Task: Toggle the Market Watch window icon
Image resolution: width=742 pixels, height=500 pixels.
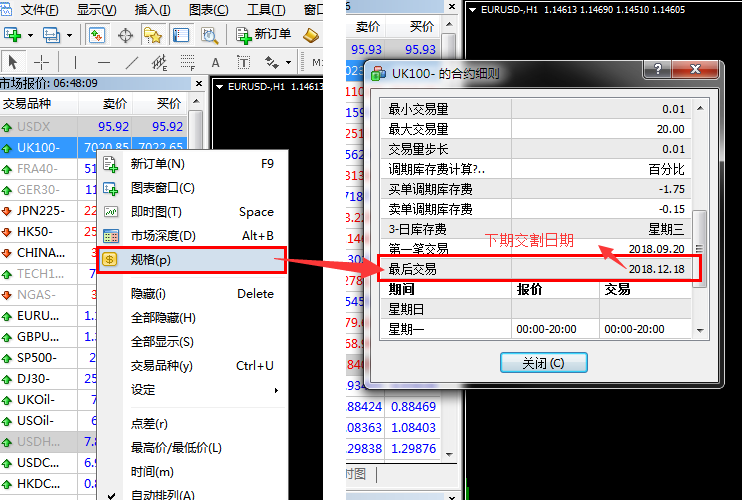Action: 97,35
